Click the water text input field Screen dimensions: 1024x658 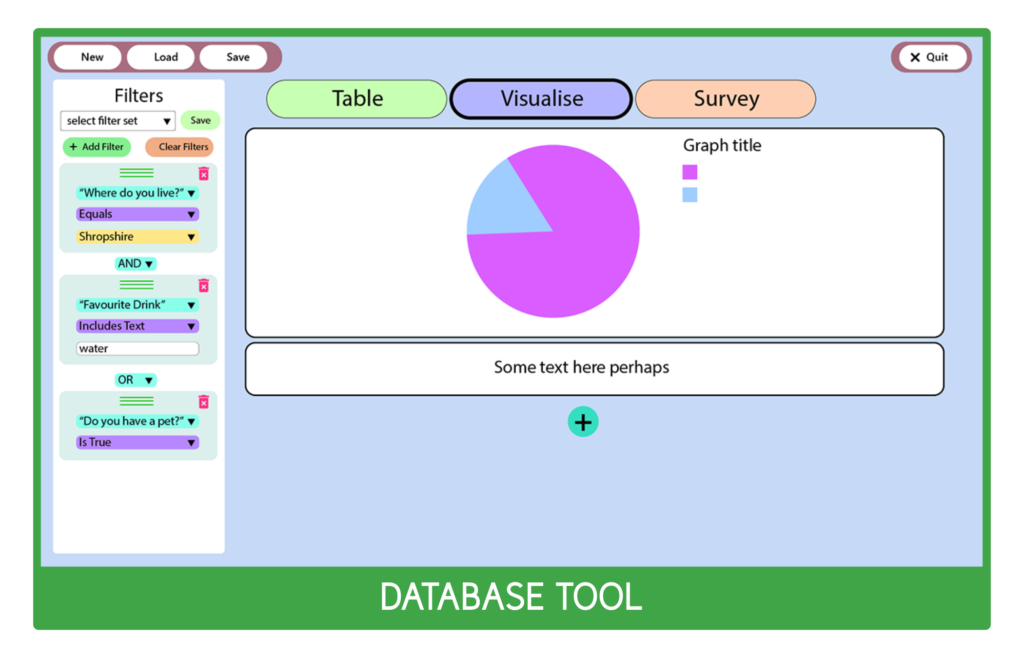pos(136,348)
